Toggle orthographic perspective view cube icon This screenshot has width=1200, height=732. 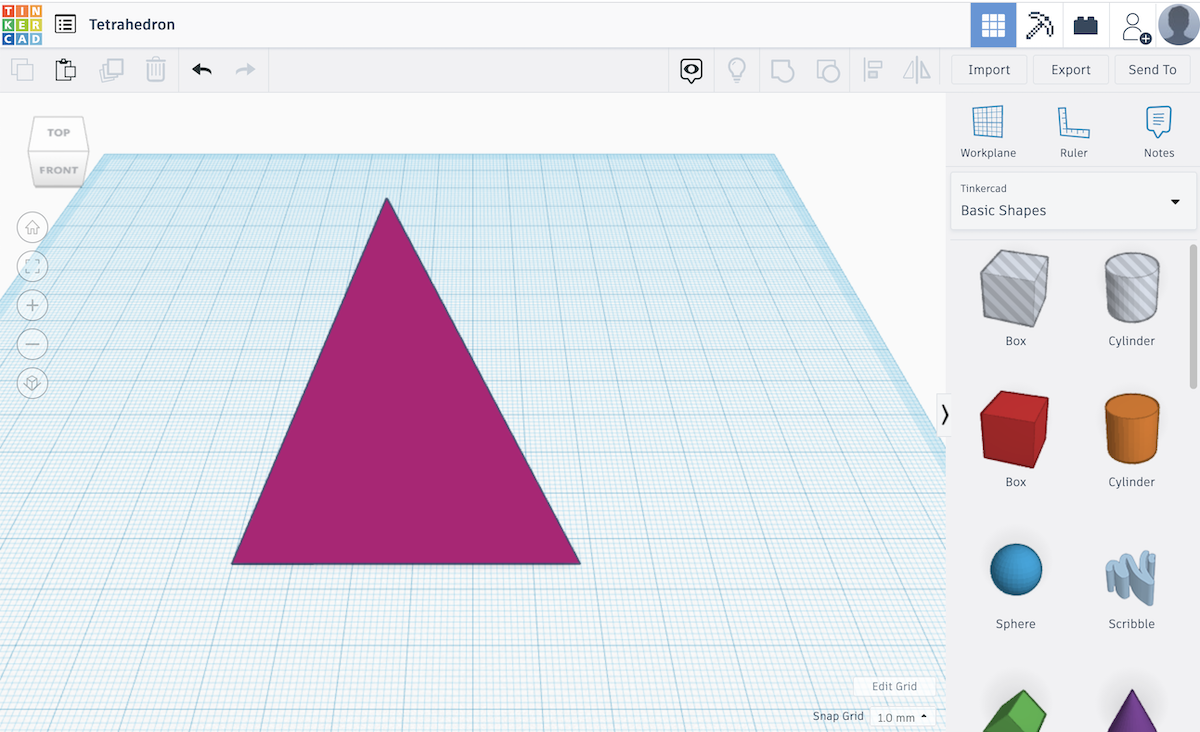tap(32, 383)
